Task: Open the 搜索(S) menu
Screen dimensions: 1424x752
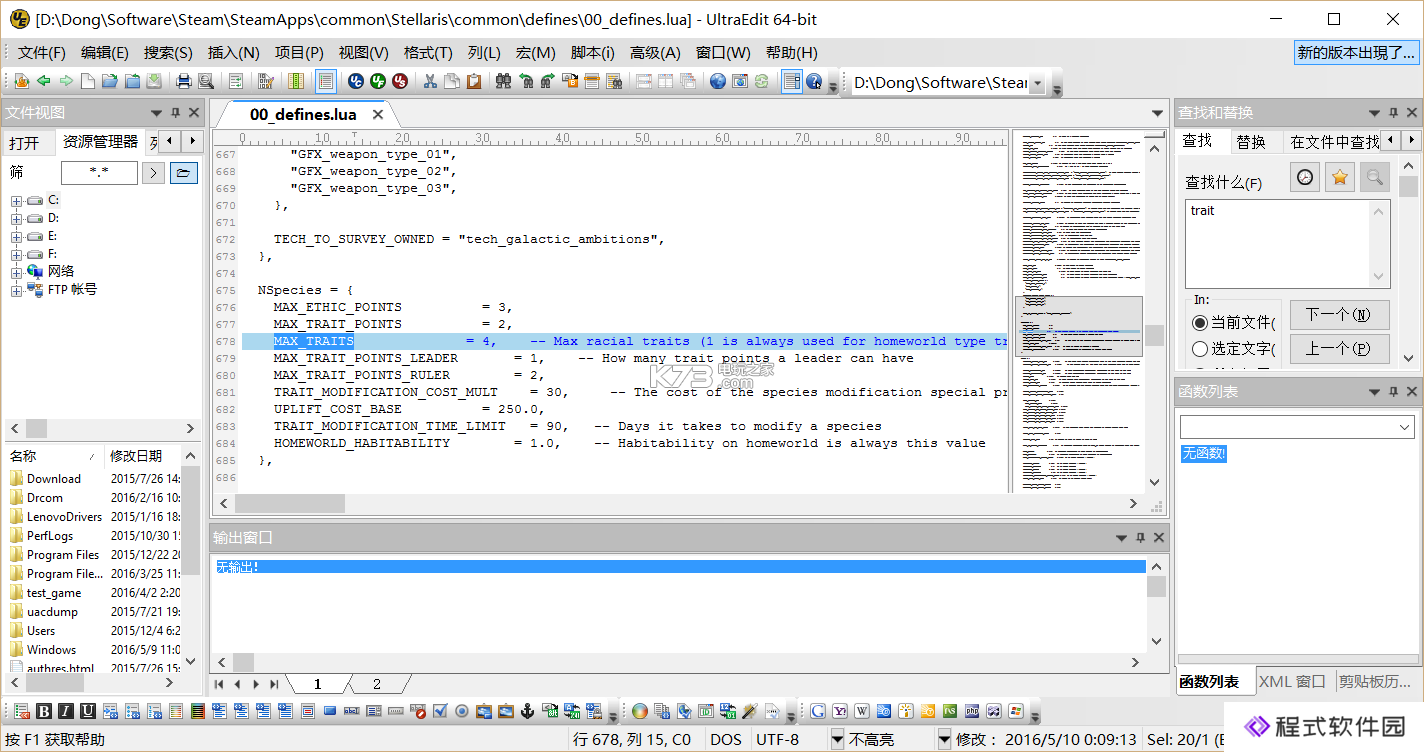Action: [168, 53]
